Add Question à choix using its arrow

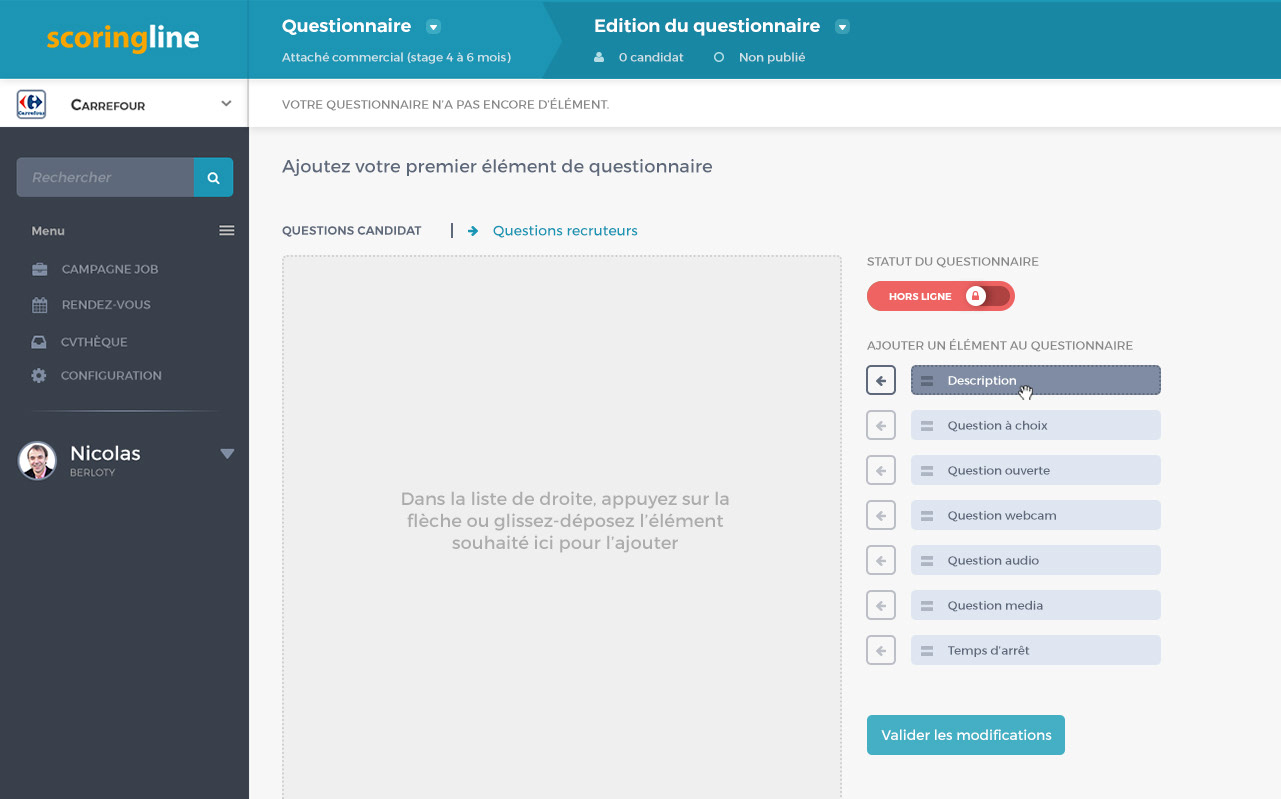[x=881, y=425]
